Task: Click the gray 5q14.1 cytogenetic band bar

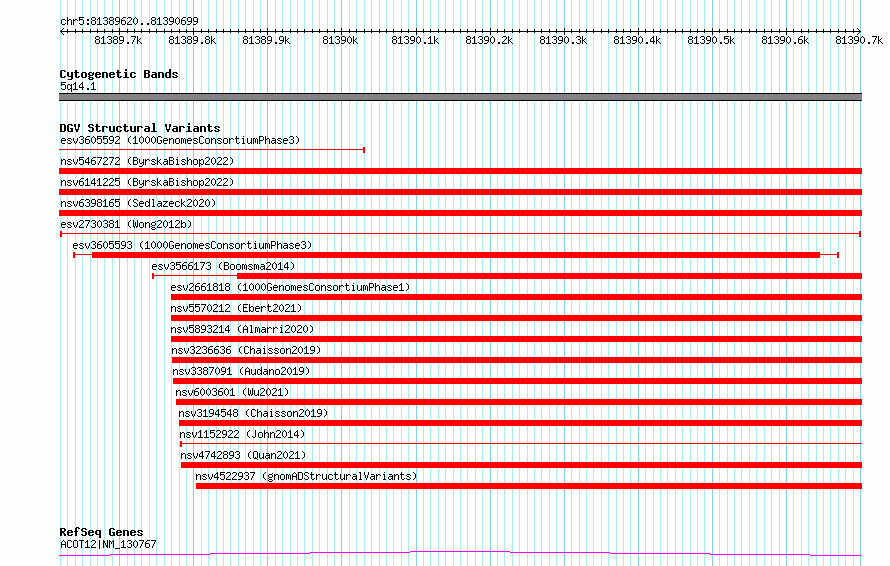Action: coord(460,97)
